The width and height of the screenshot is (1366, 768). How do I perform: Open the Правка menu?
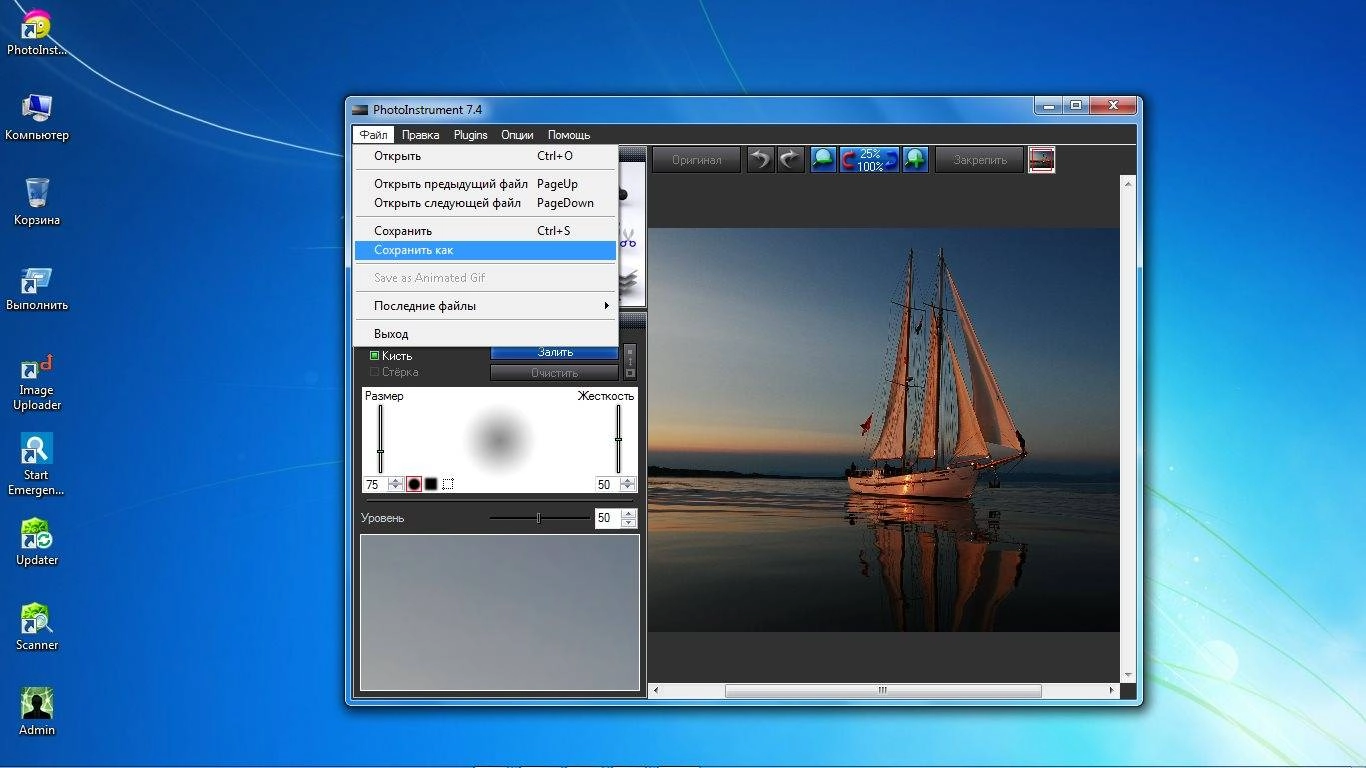pos(421,135)
